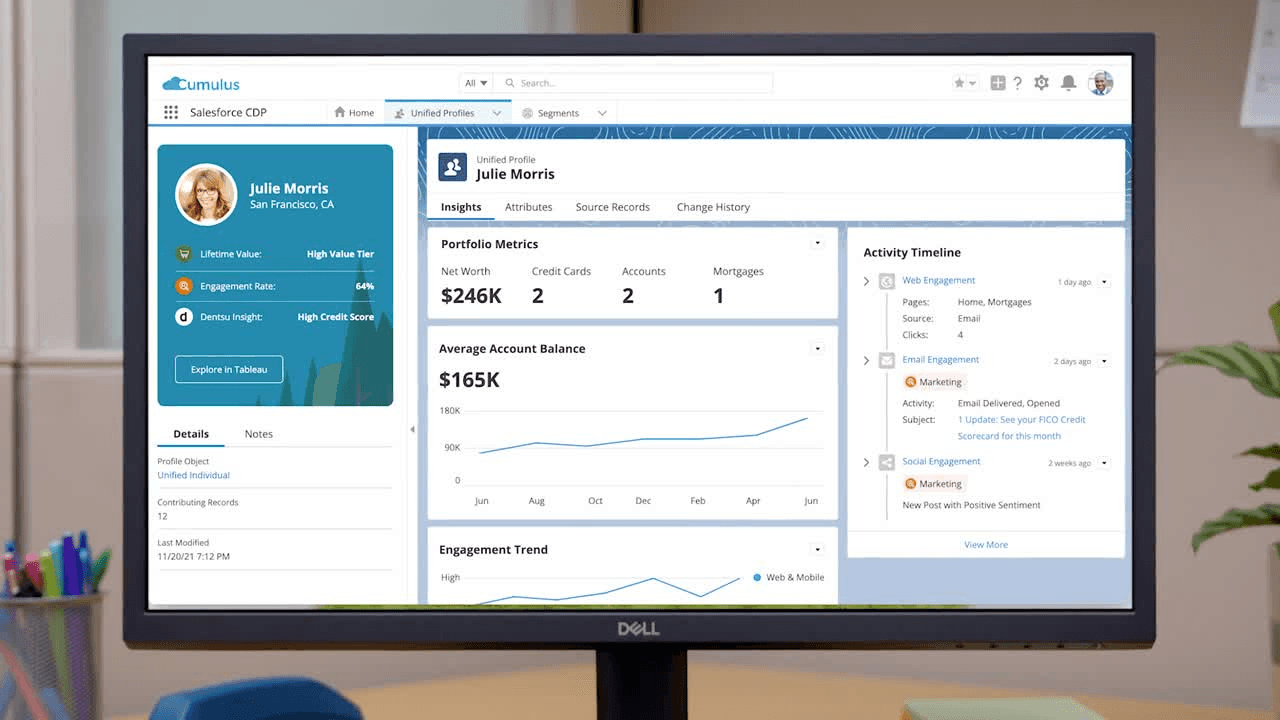The width and height of the screenshot is (1280, 720).
Task: Click the High Value Tier text
Action: click(340, 254)
